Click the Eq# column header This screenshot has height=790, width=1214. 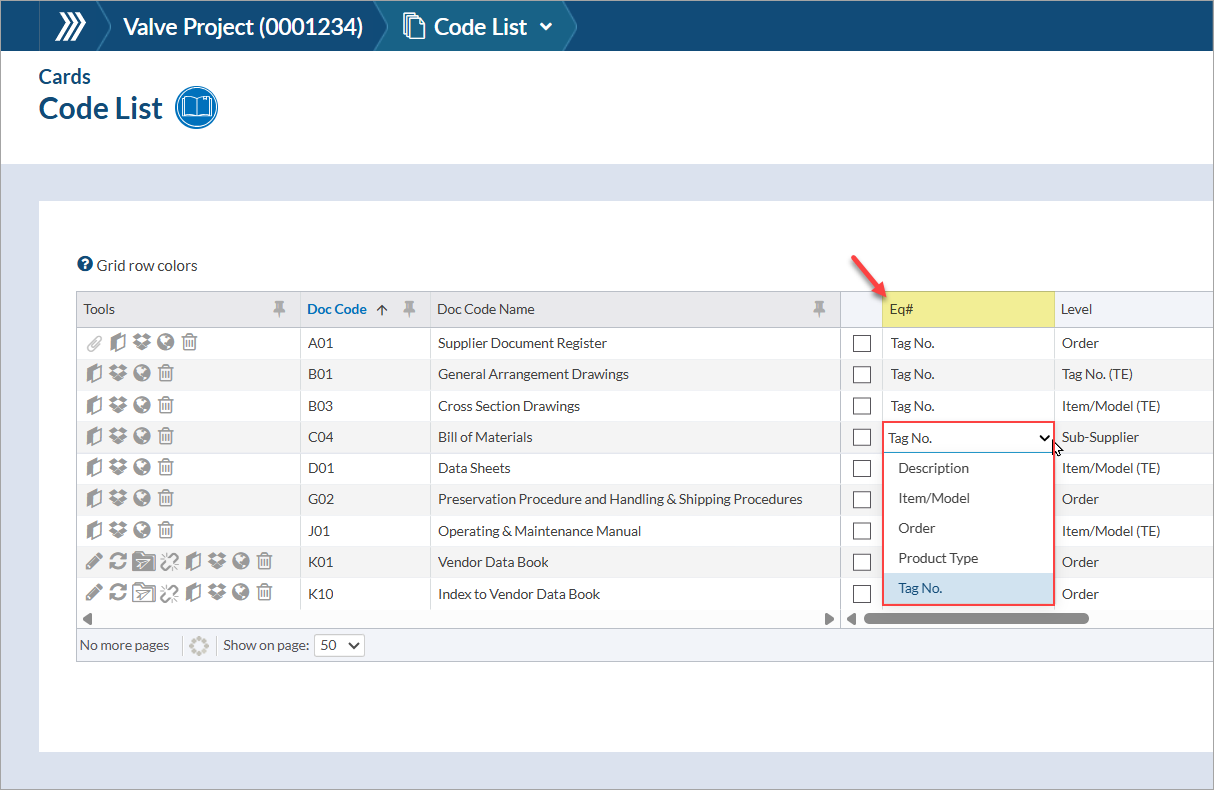(x=968, y=309)
